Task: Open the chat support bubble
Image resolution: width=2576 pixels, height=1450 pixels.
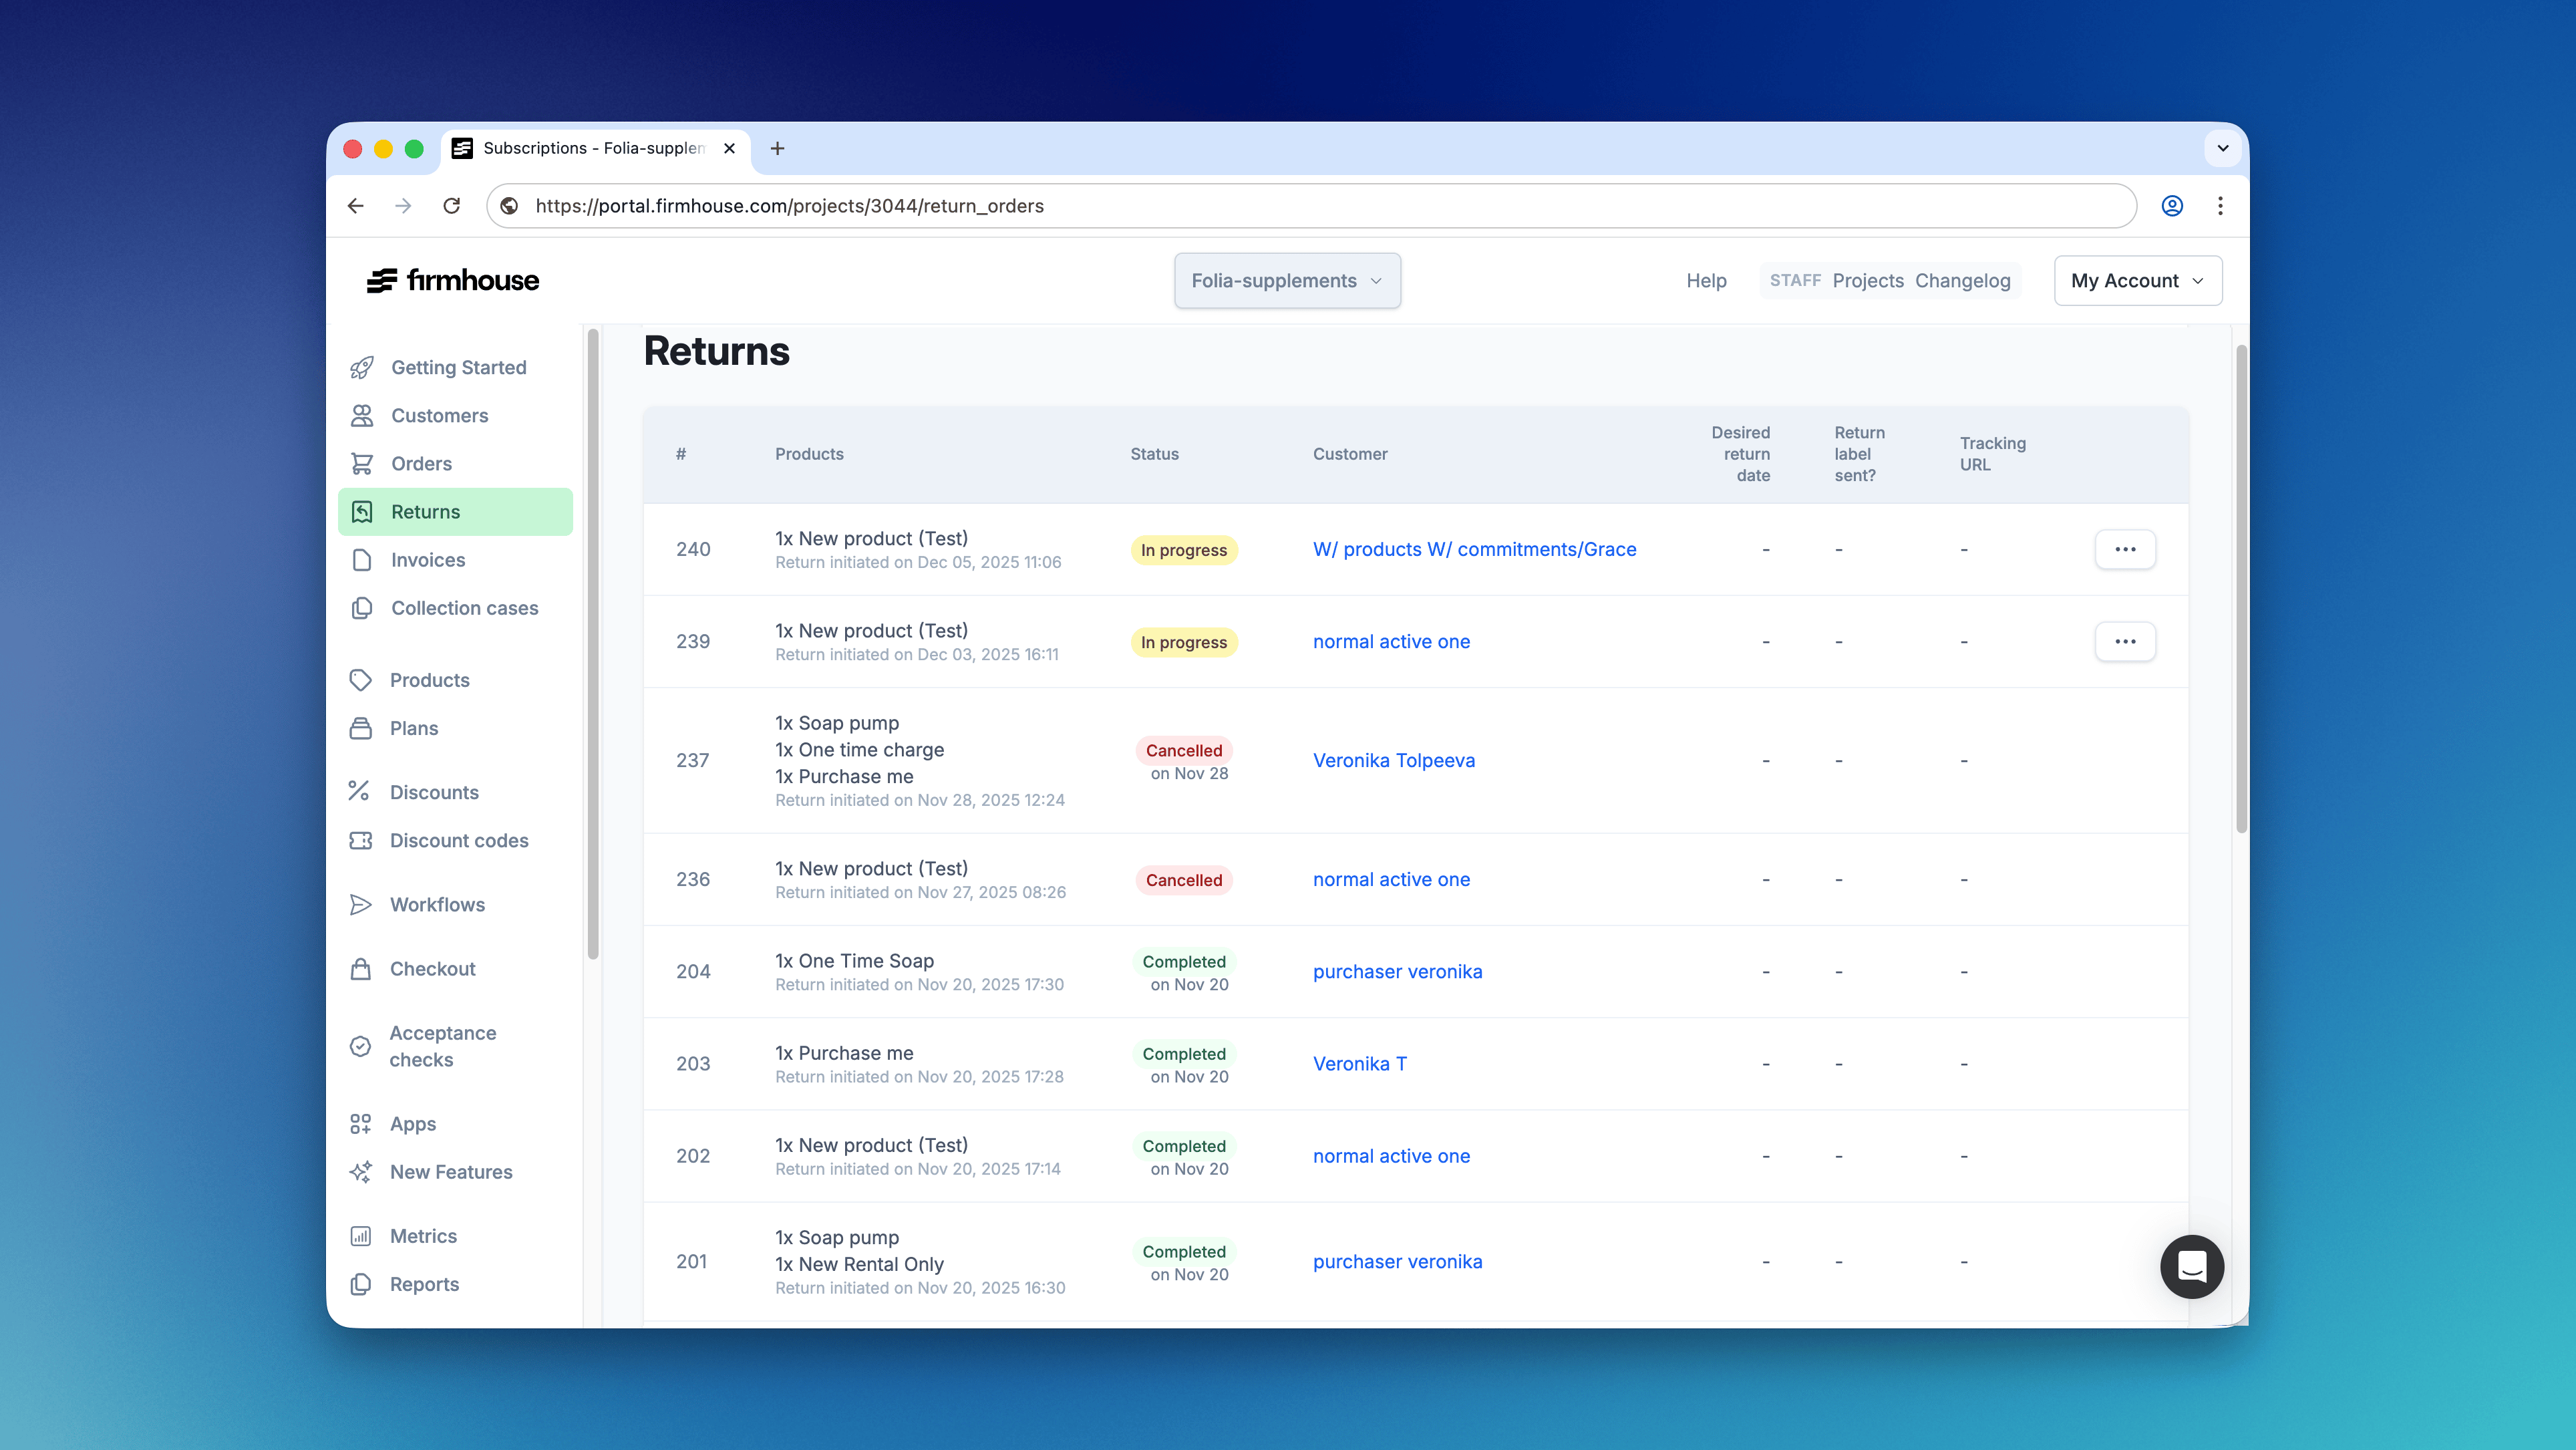Action: pos(2191,1266)
